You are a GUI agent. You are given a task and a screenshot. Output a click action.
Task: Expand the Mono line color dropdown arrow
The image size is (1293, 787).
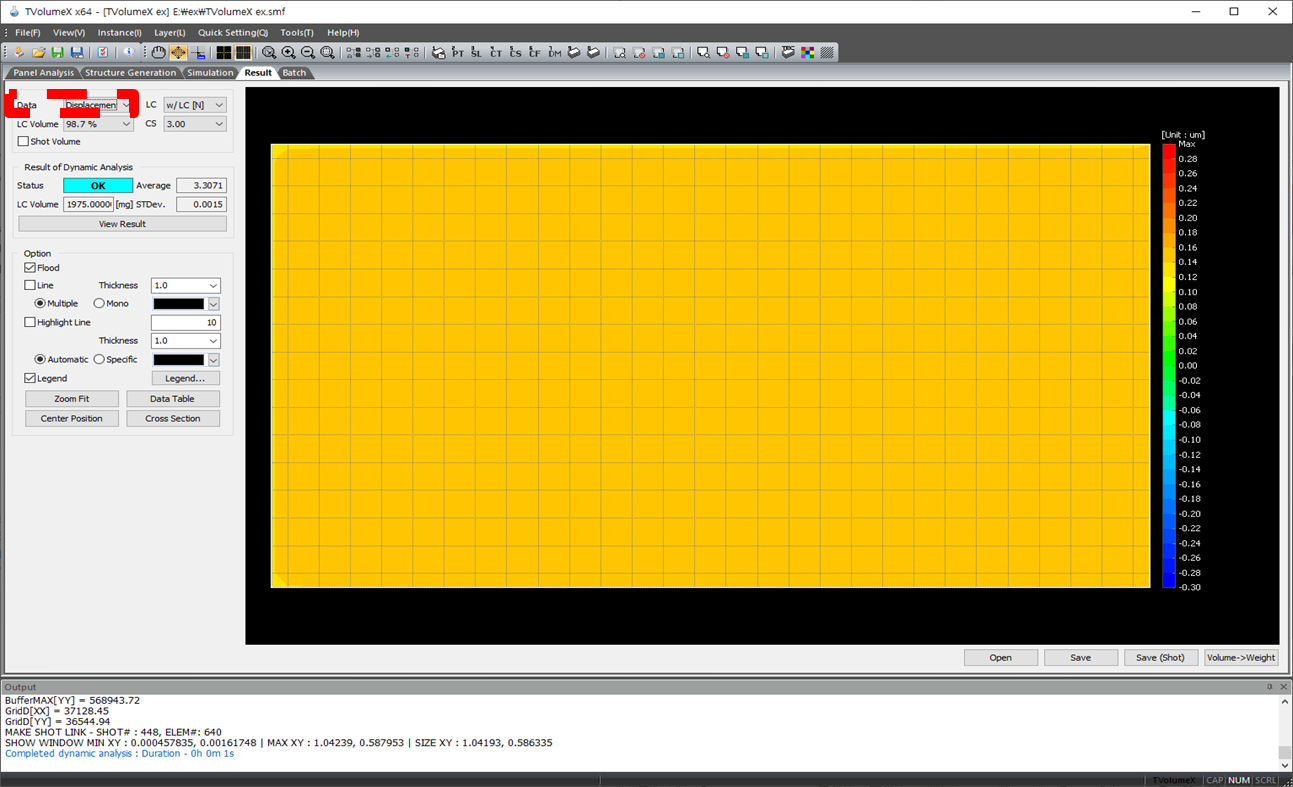[213, 304]
